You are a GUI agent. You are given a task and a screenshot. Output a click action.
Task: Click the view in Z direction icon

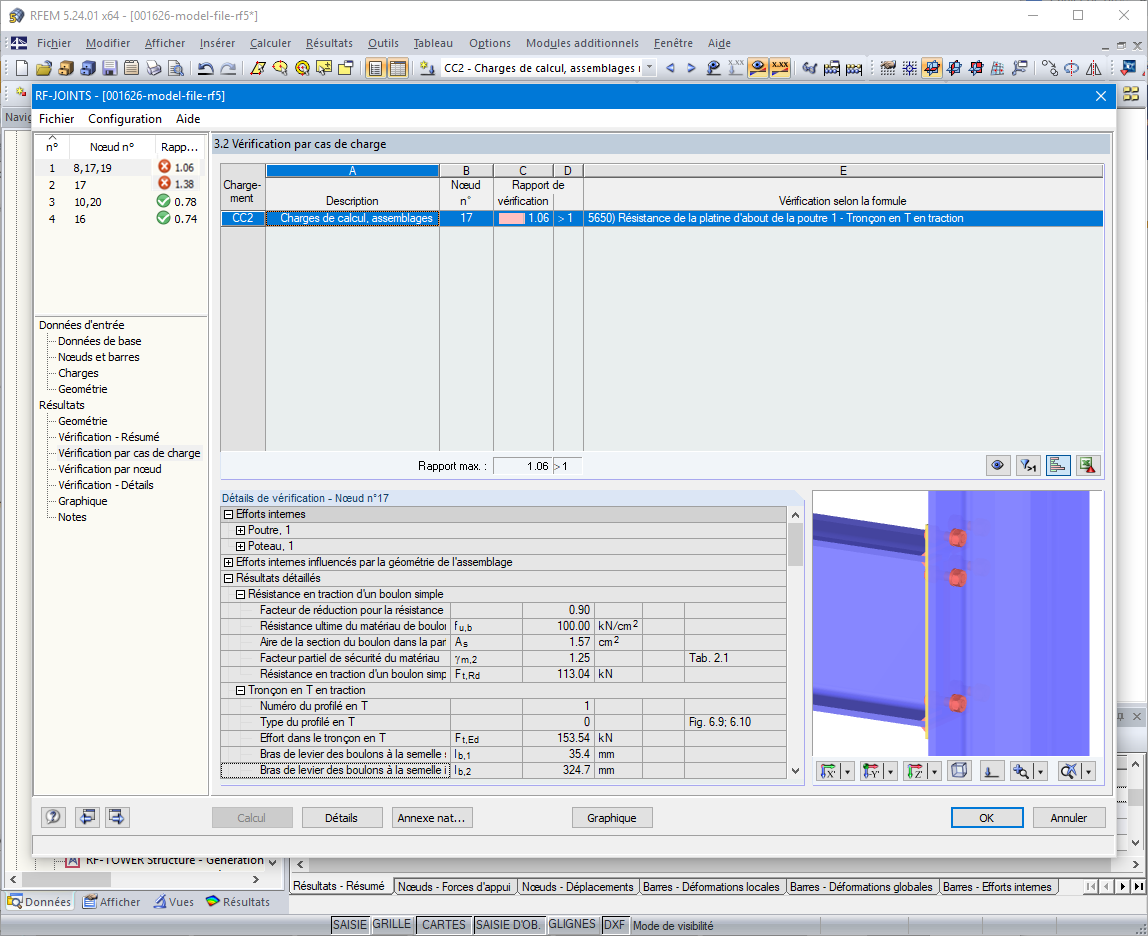click(x=915, y=771)
